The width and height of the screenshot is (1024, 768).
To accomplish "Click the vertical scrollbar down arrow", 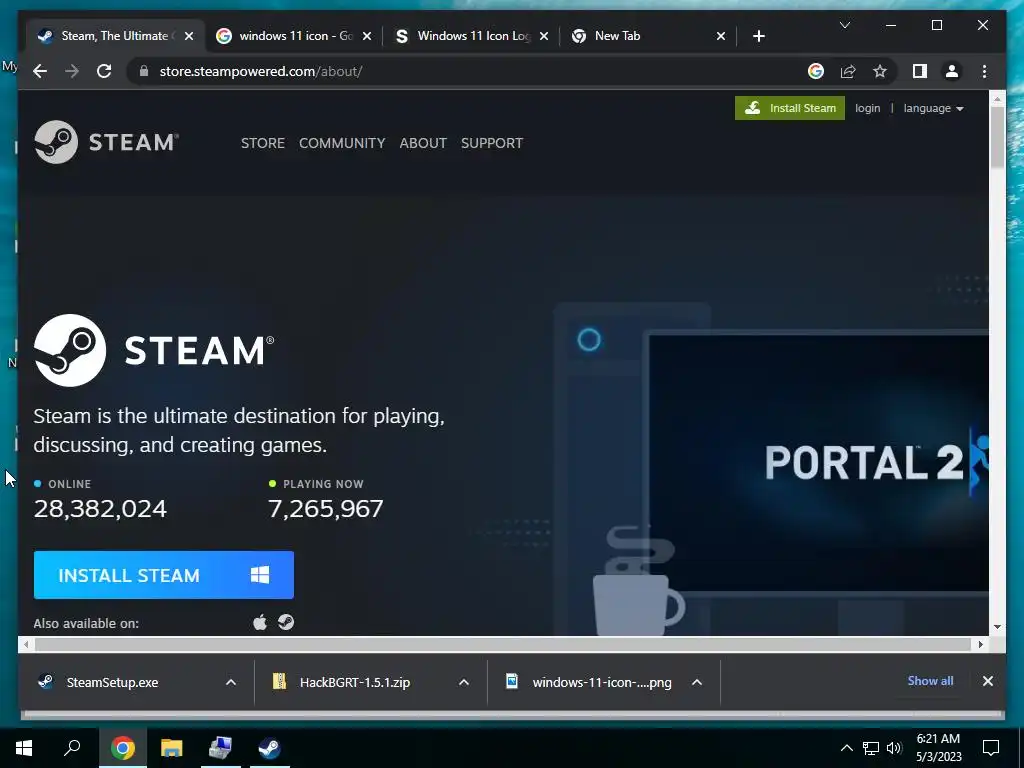I will (997, 627).
